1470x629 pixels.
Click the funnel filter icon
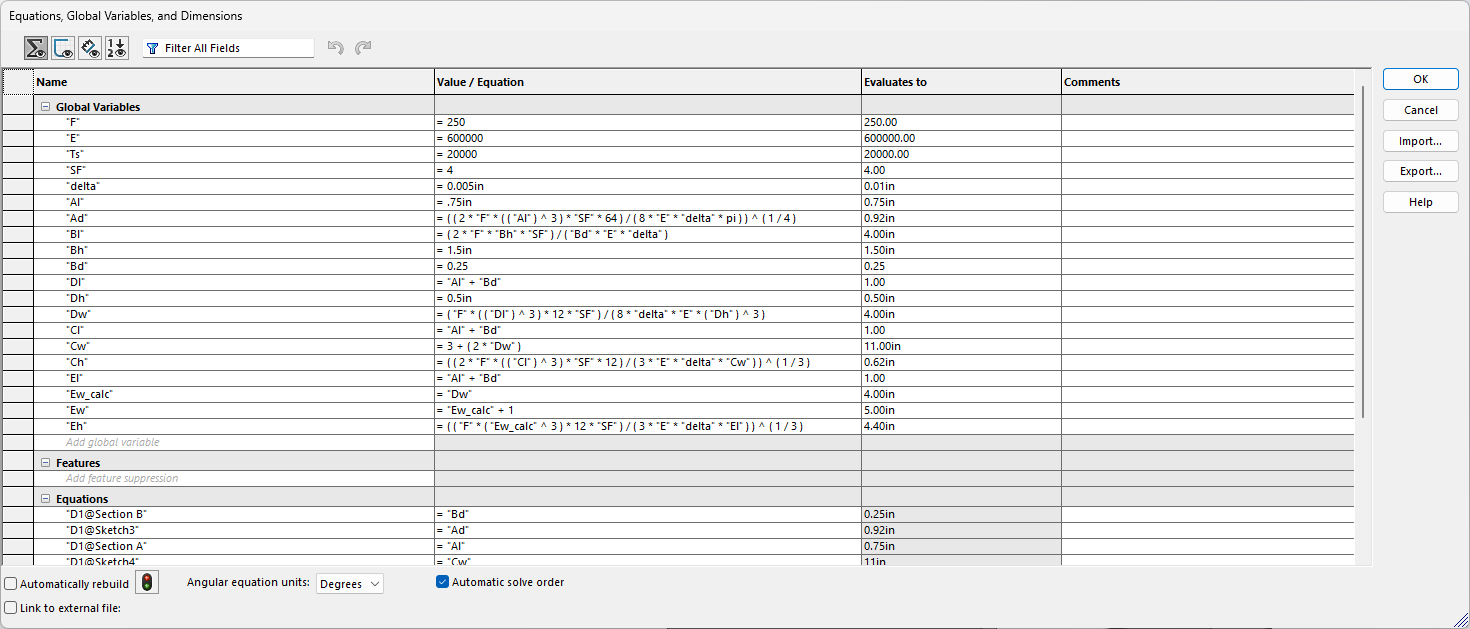pos(153,48)
